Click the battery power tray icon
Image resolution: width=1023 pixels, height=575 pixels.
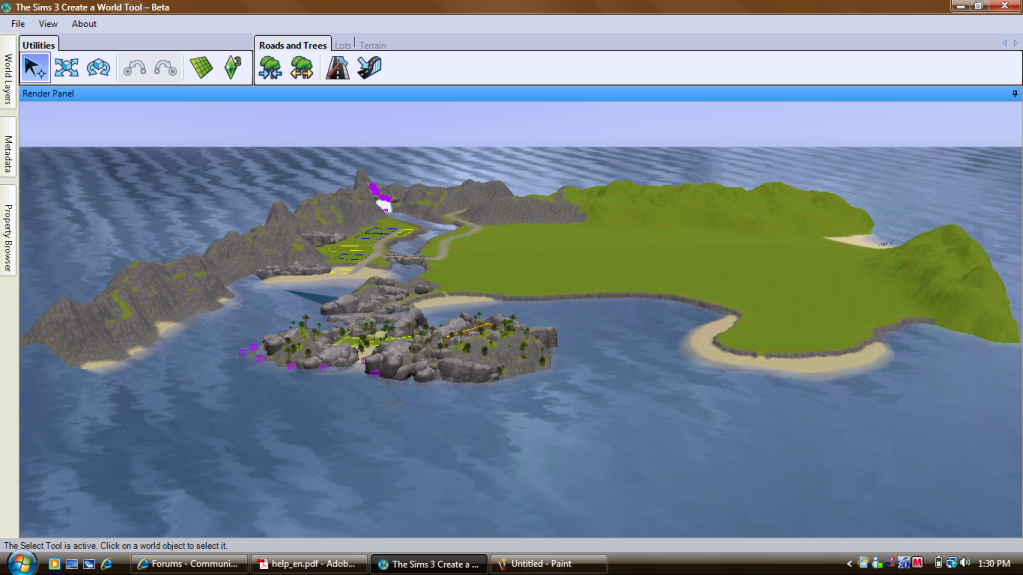coord(938,563)
